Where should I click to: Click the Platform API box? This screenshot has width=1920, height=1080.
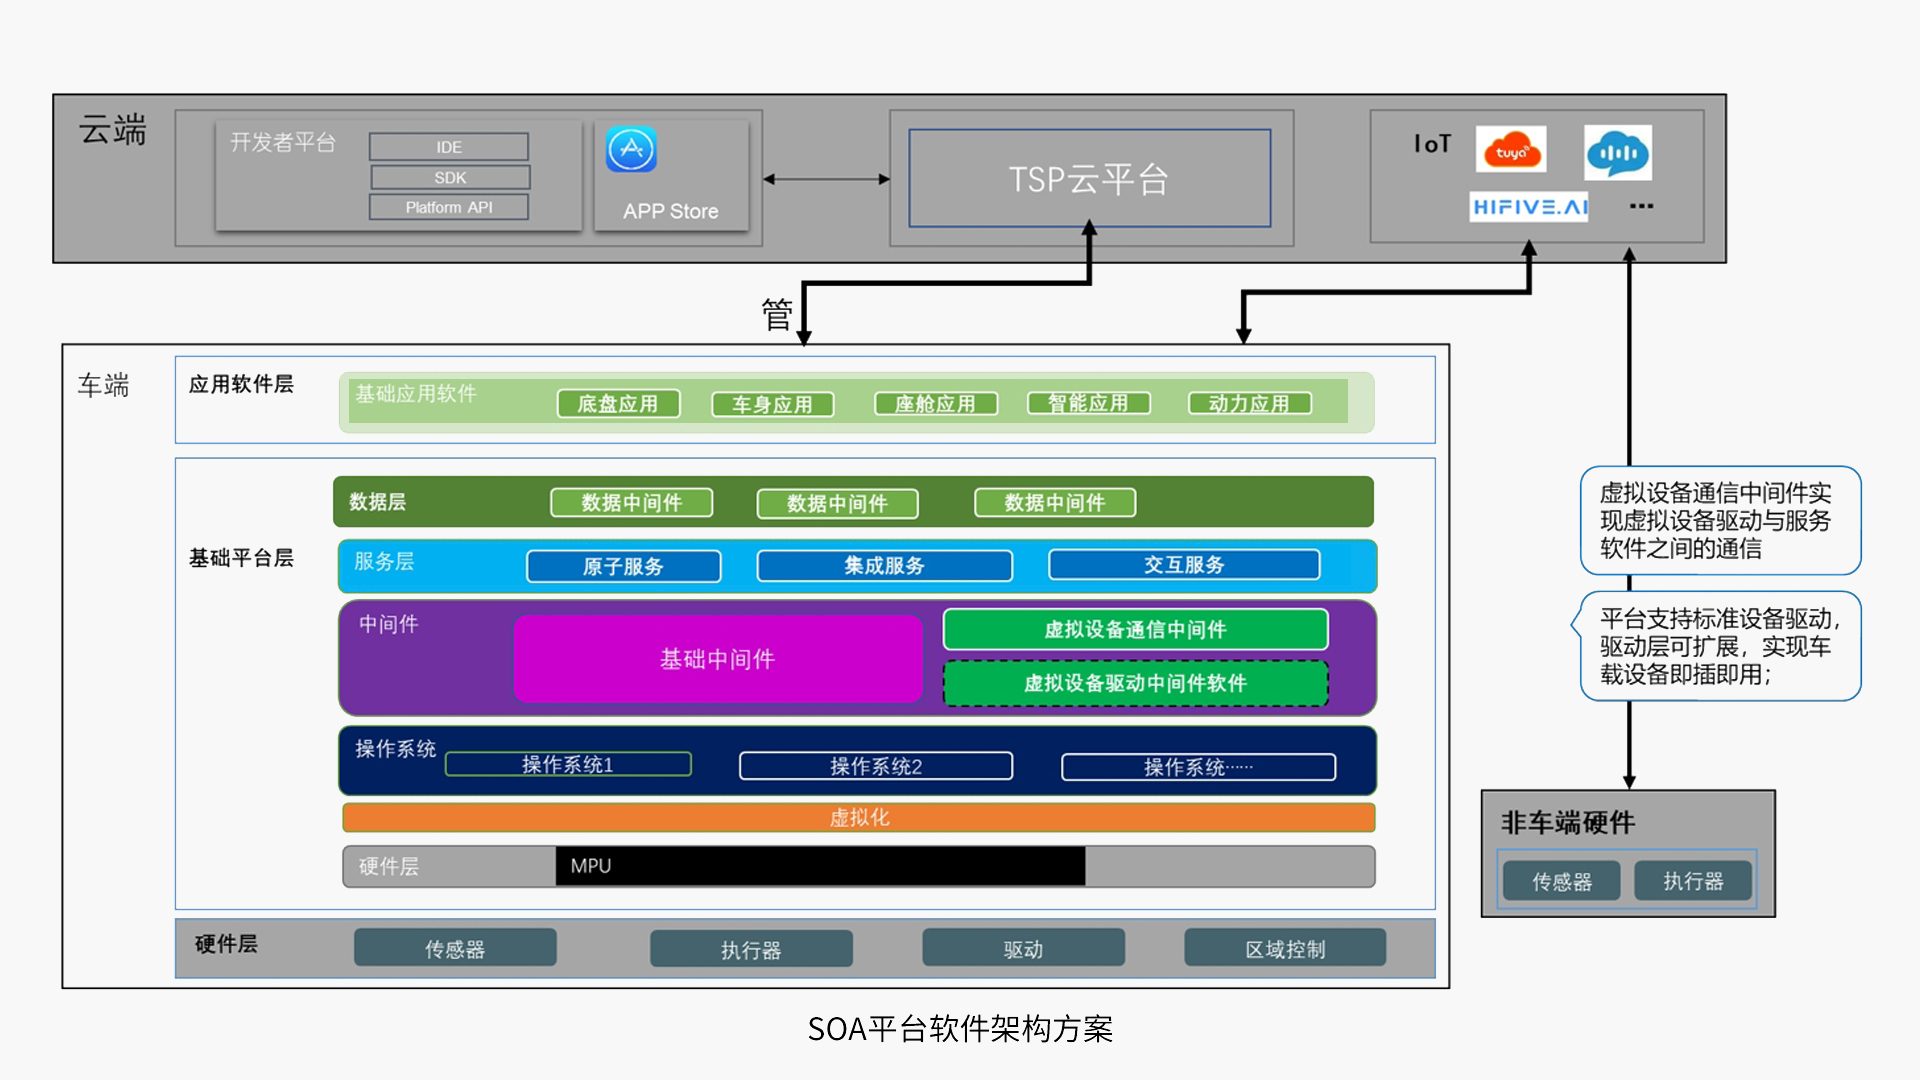point(449,207)
